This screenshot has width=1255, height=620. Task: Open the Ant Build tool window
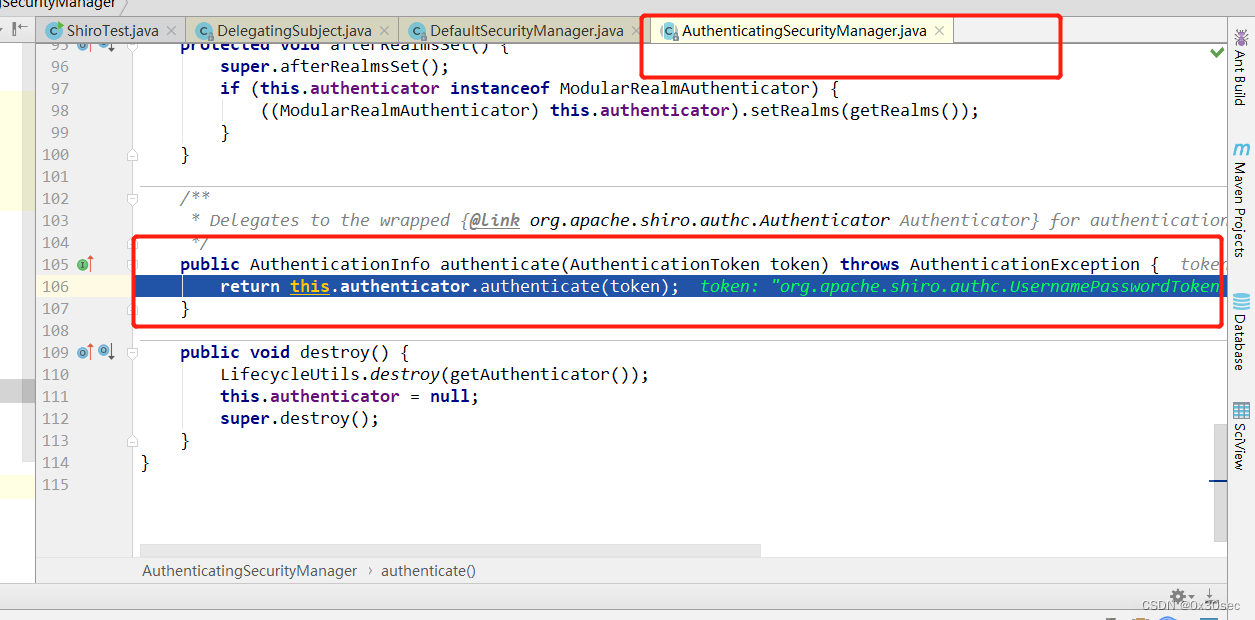coord(1241,67)
